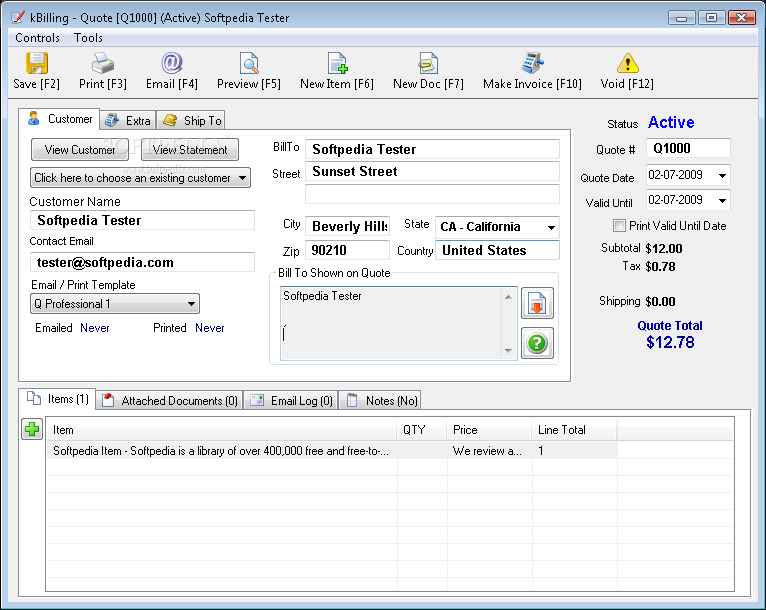The width and height of the screenshot is (766, 610).
Task: Open the Email / Print Template dropdown
Action: [x=115, y=304]
